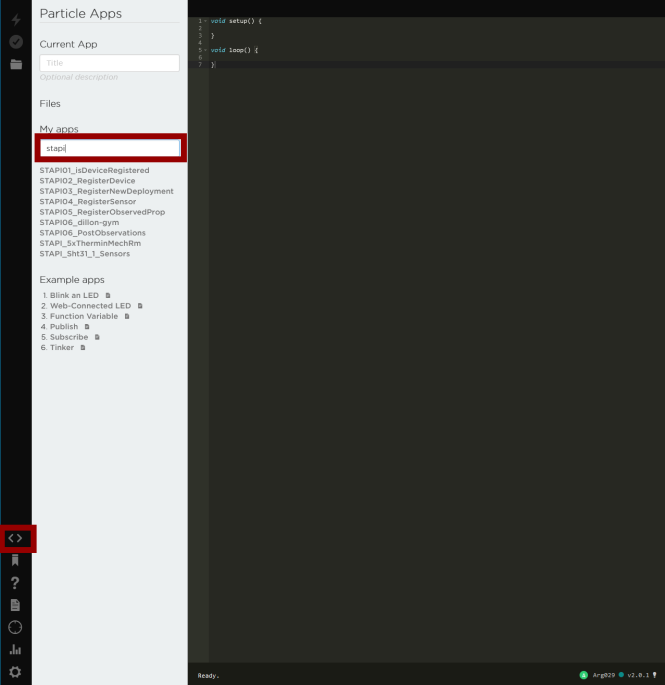Open the Code view angle-brackets icon
The height and width of the screenshot is (685, 665).
pos(15,538)
